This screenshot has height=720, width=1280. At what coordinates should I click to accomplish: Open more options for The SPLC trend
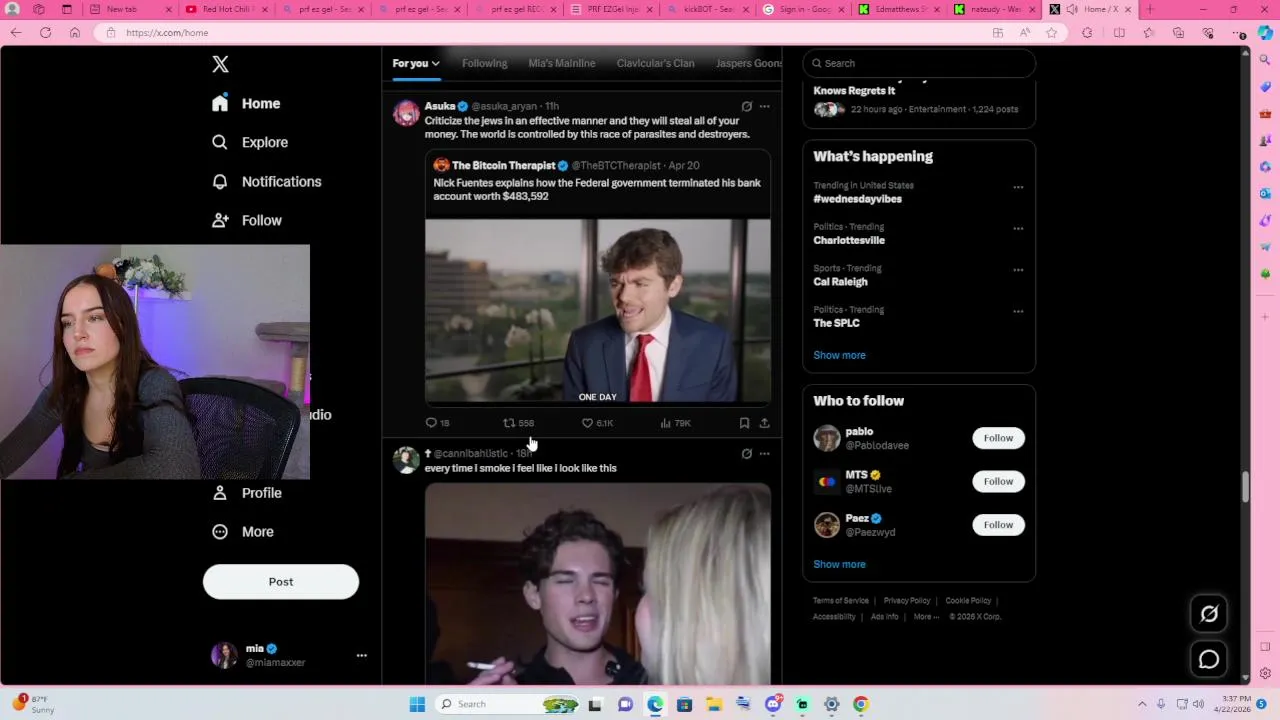(1018, 311)
